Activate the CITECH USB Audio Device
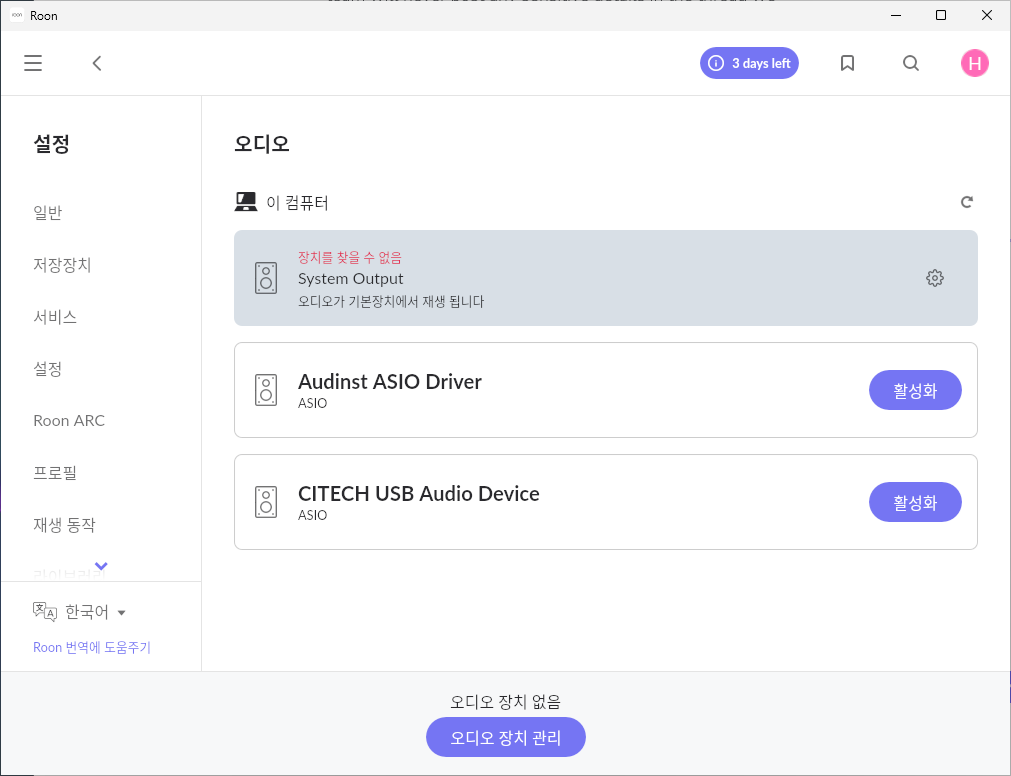Image resolution: width=1011 pixels, height=776 pixels. click(914, 502)
